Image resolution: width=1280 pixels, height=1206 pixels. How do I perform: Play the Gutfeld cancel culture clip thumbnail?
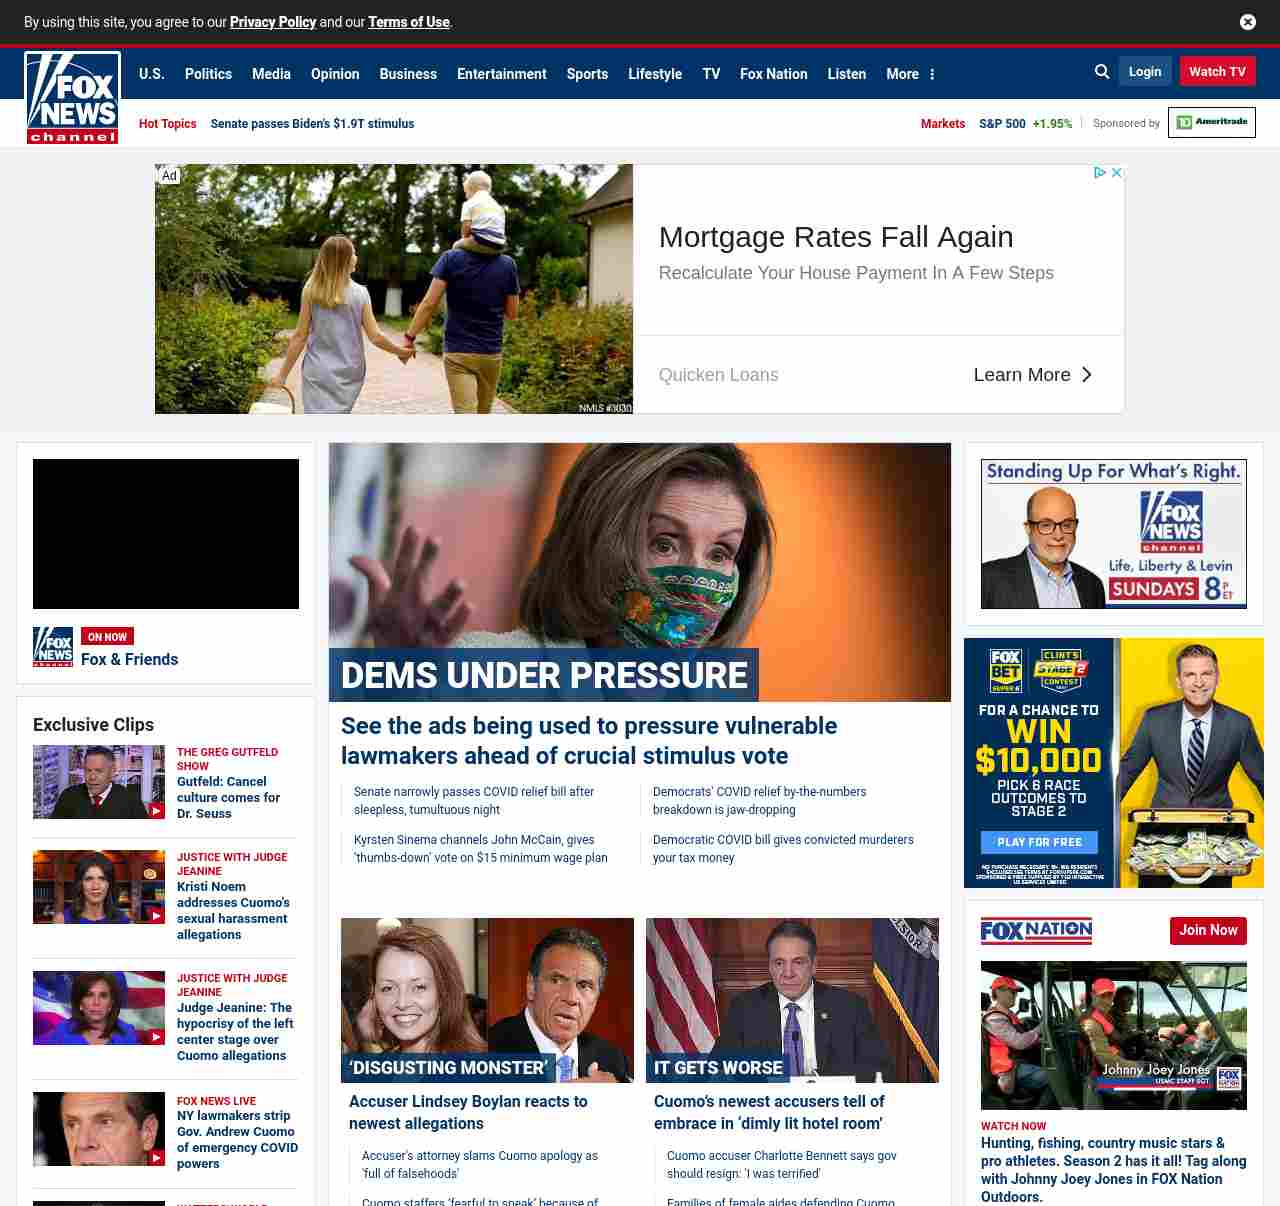[99, 782]
